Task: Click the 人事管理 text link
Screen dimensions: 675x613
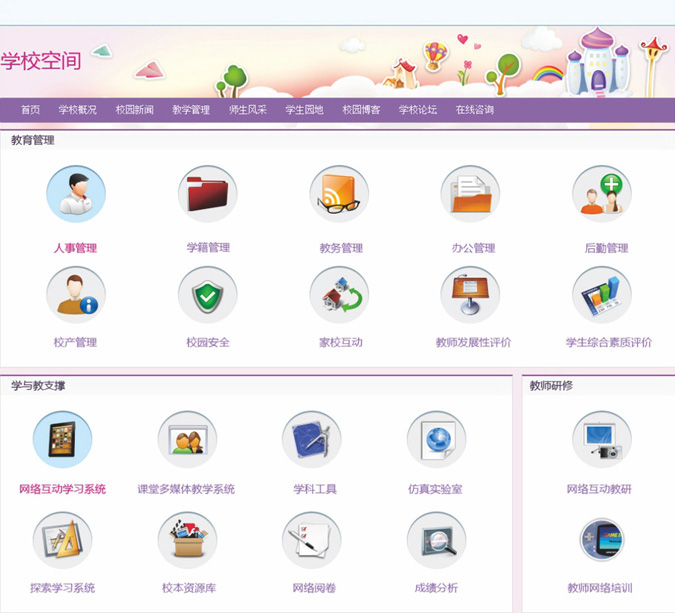Action: pos(75,248)
